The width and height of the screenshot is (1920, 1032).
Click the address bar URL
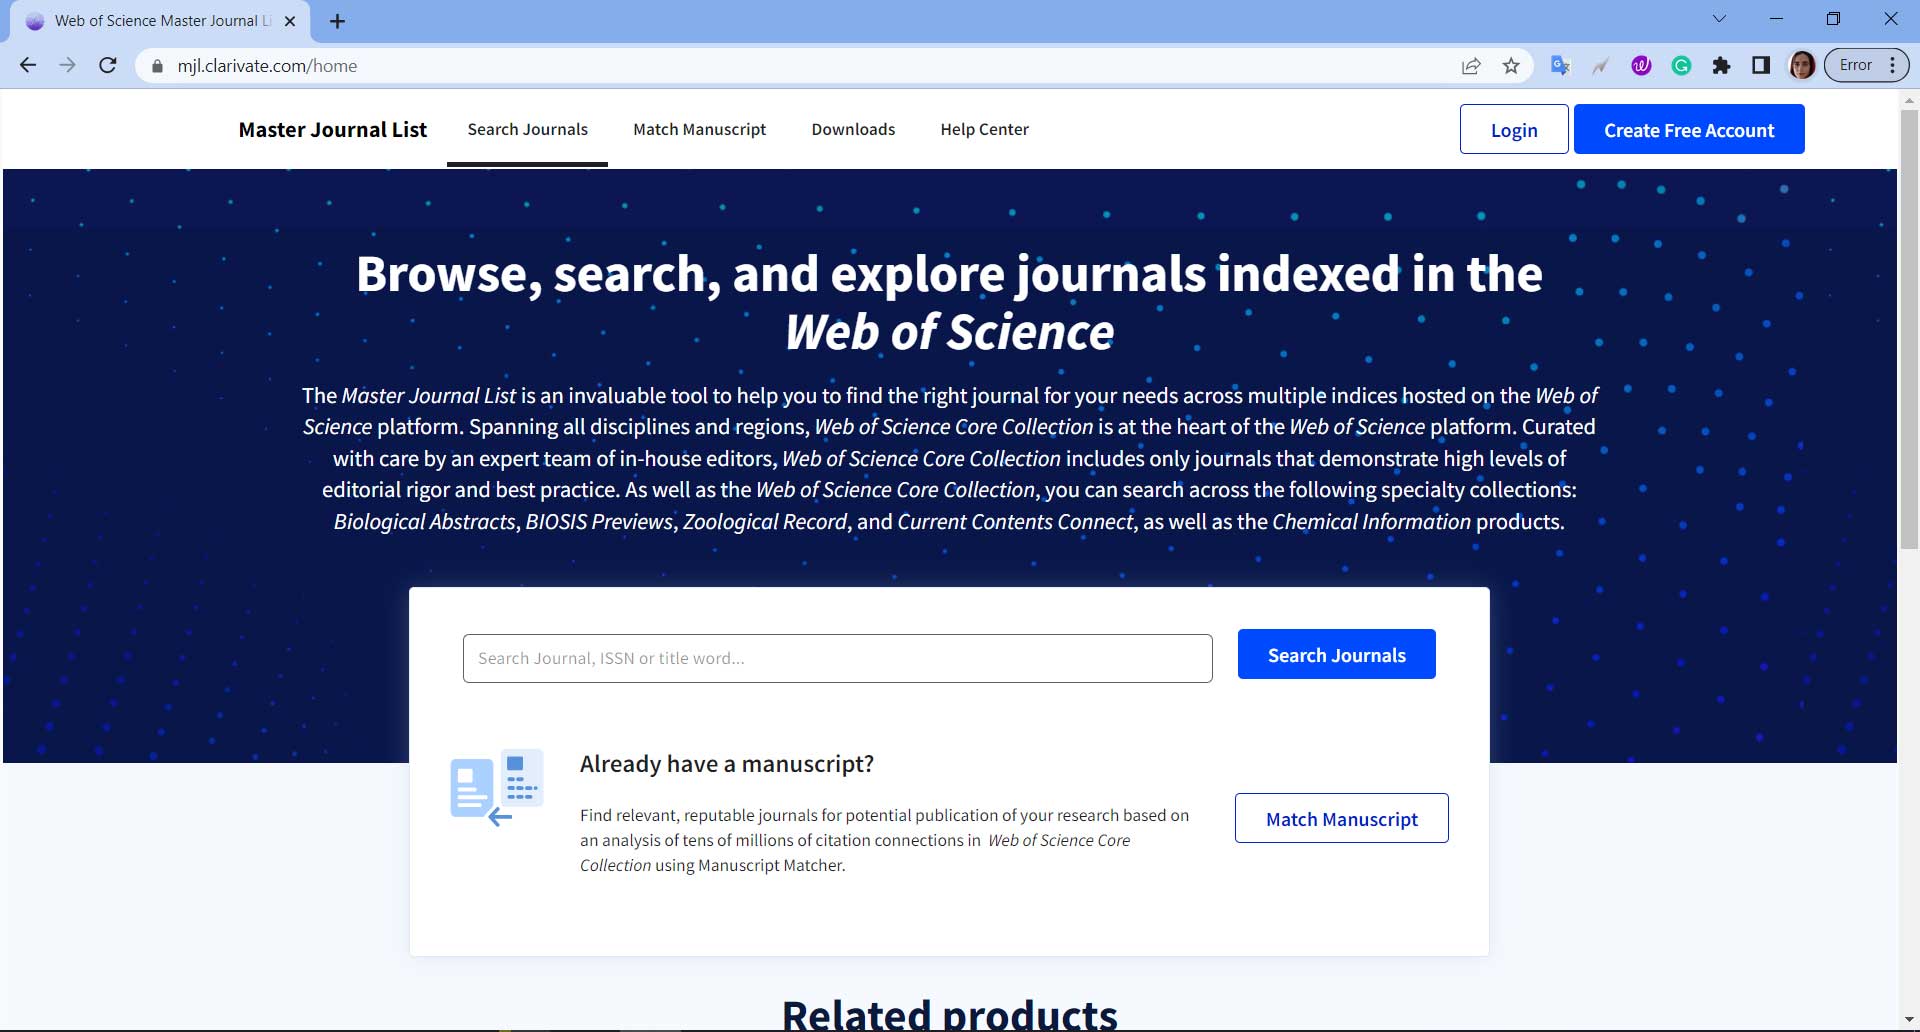point(267,66)
